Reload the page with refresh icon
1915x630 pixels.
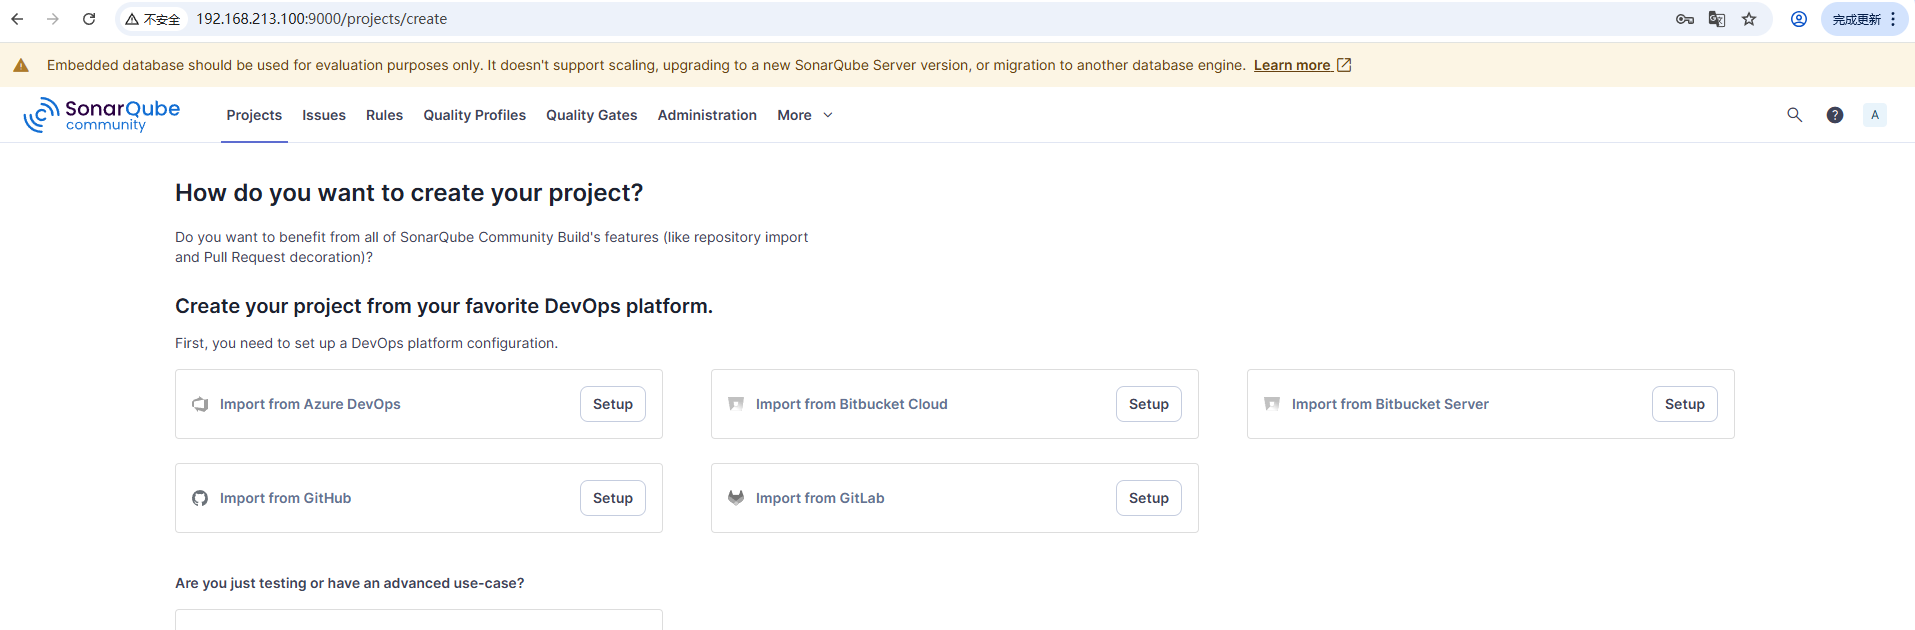[x=89, y=19]
